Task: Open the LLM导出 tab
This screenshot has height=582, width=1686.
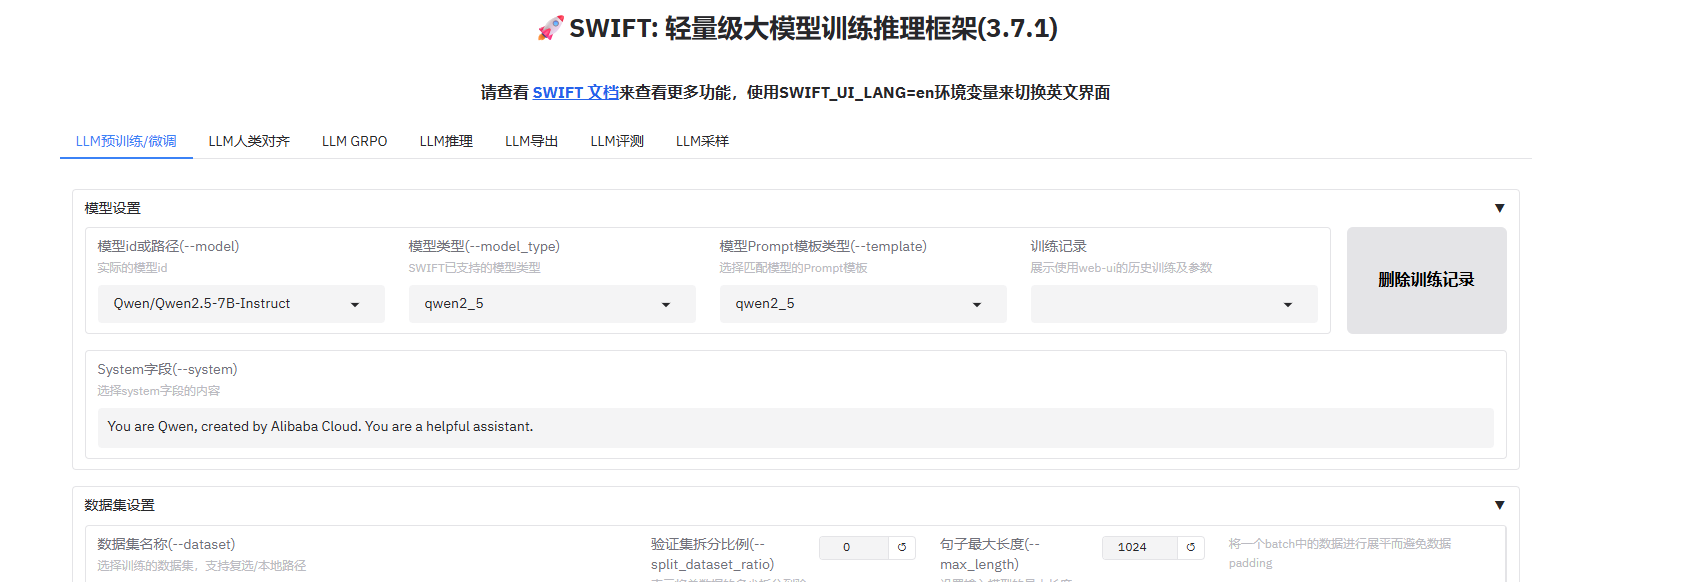Action: [531, 141]
